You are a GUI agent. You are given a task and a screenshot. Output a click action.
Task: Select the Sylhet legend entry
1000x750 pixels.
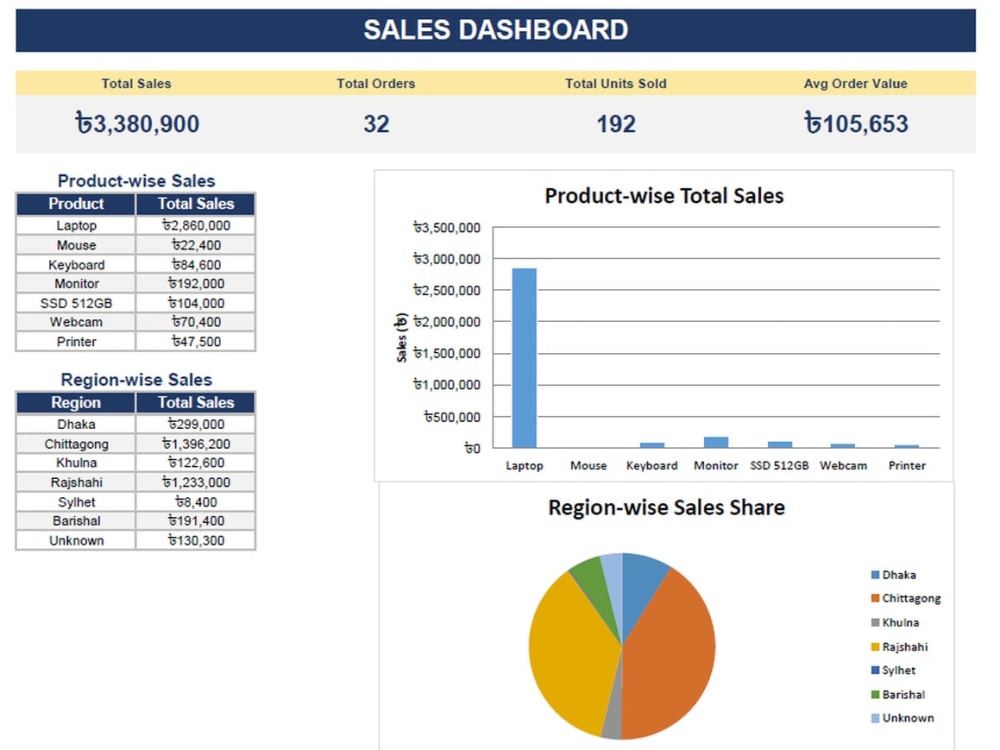click(893, 670)
